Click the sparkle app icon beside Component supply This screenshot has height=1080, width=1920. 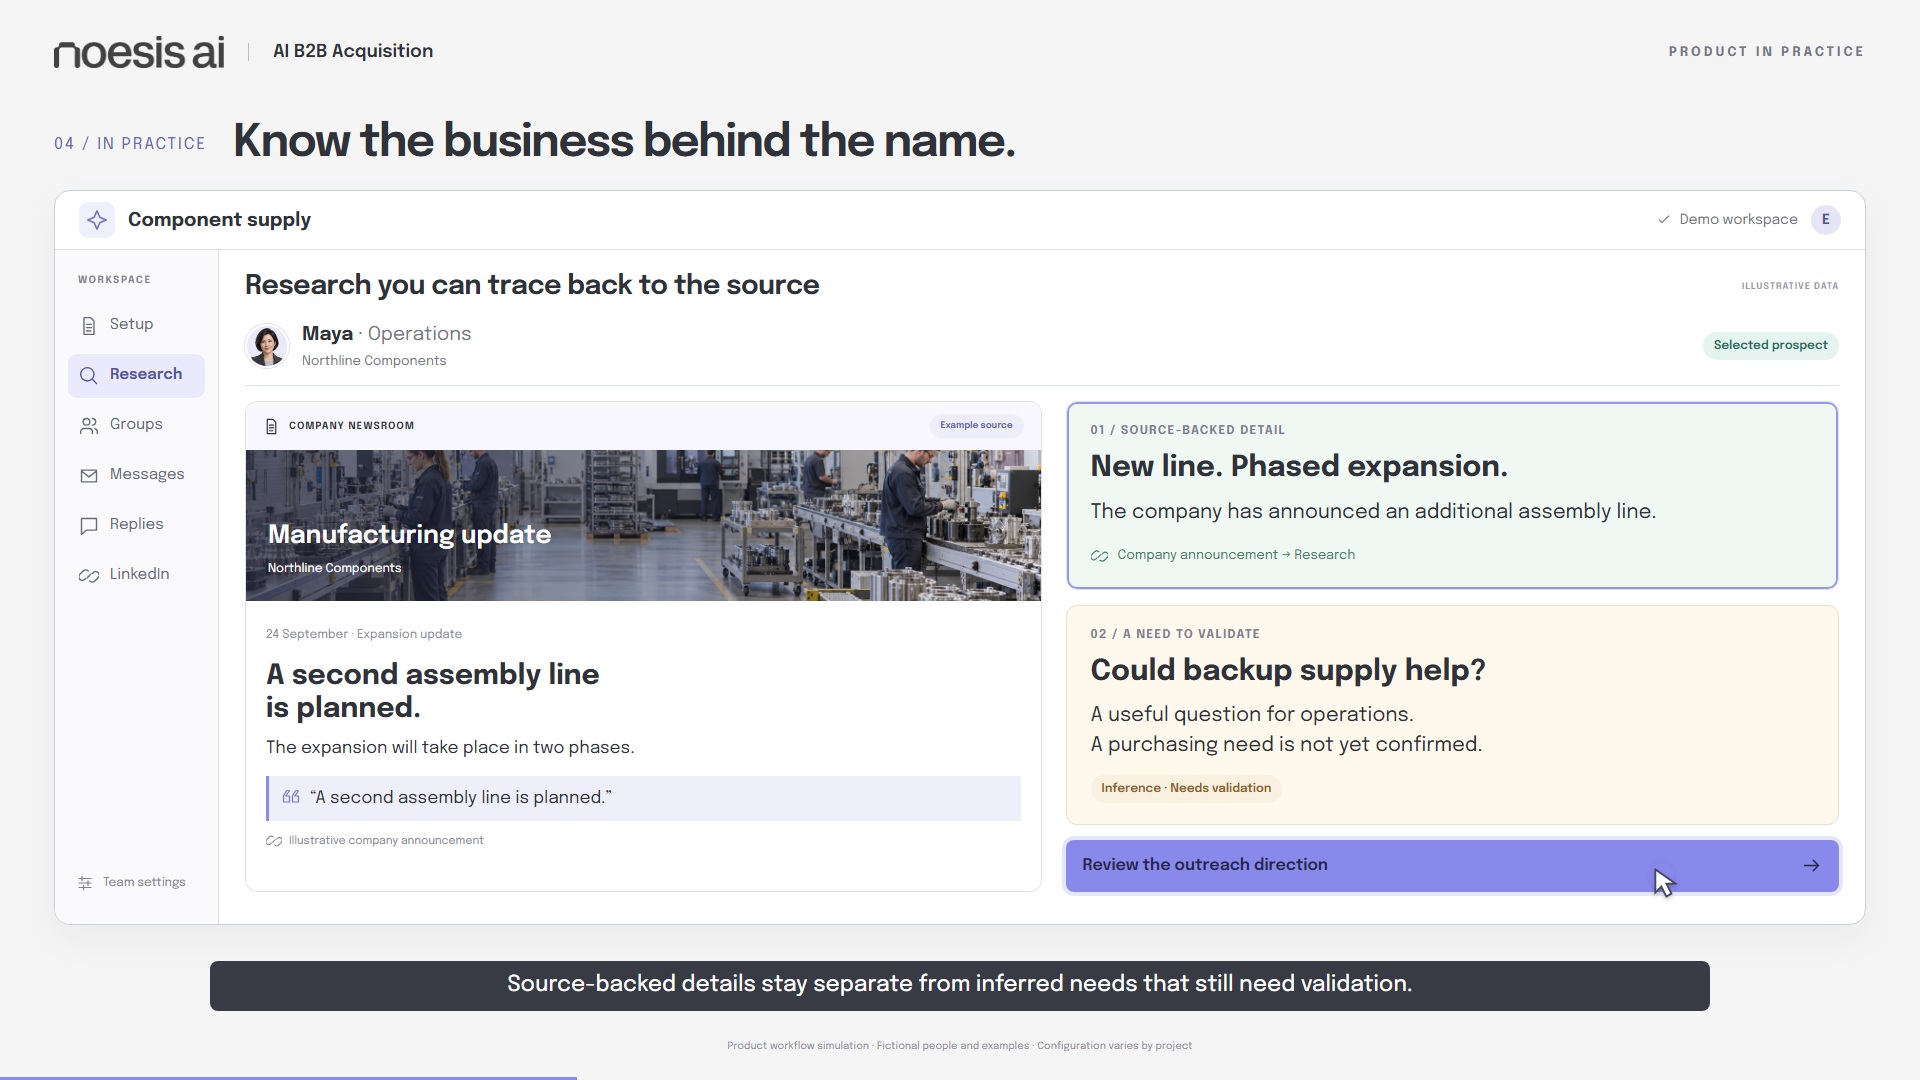click(97, 220)
